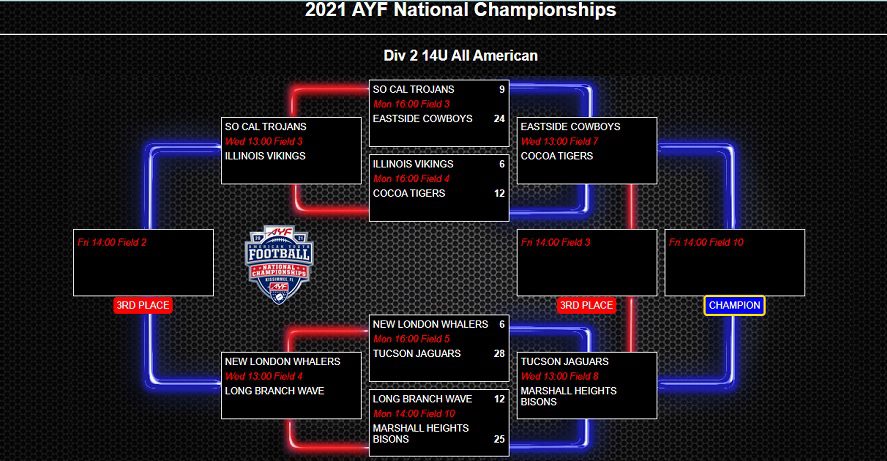The image size is (887, 461).
Task: Click Marshall Heights Bisons score of 25
Action: point(498,438)
